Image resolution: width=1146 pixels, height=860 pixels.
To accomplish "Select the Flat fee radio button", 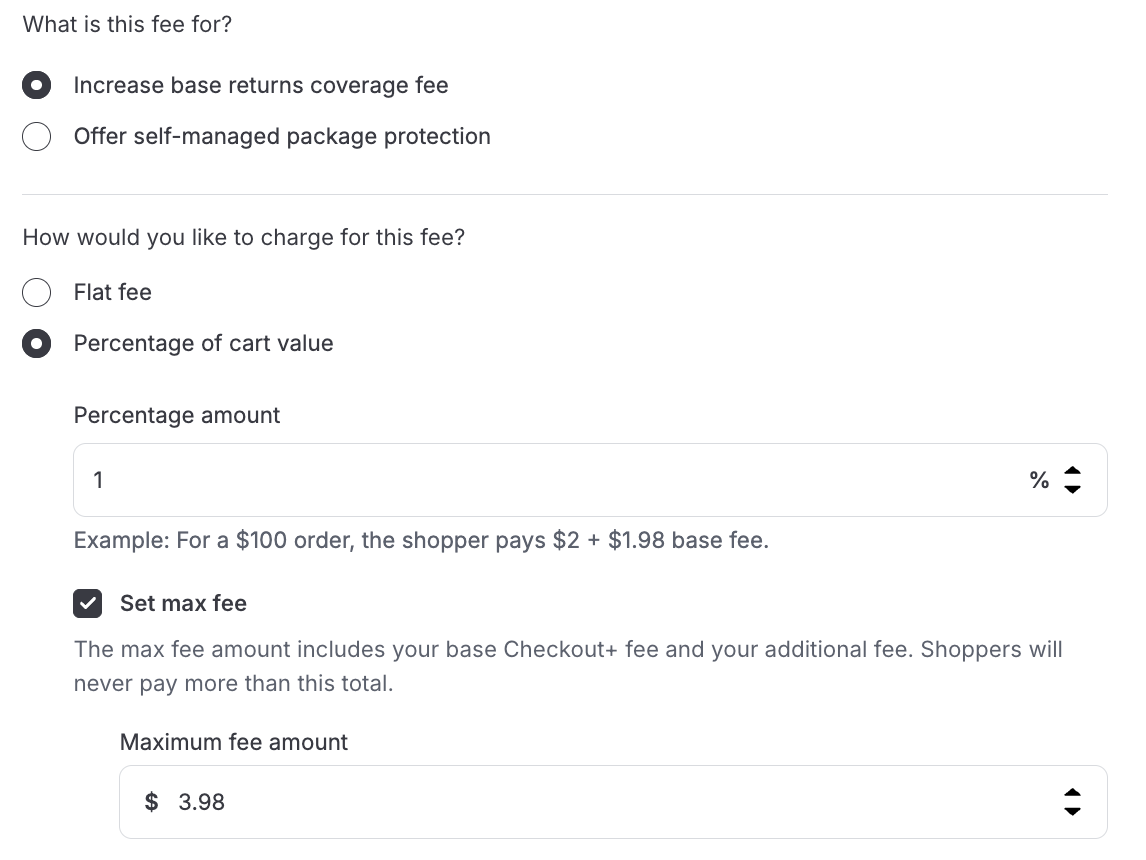I will click(37, 293).
